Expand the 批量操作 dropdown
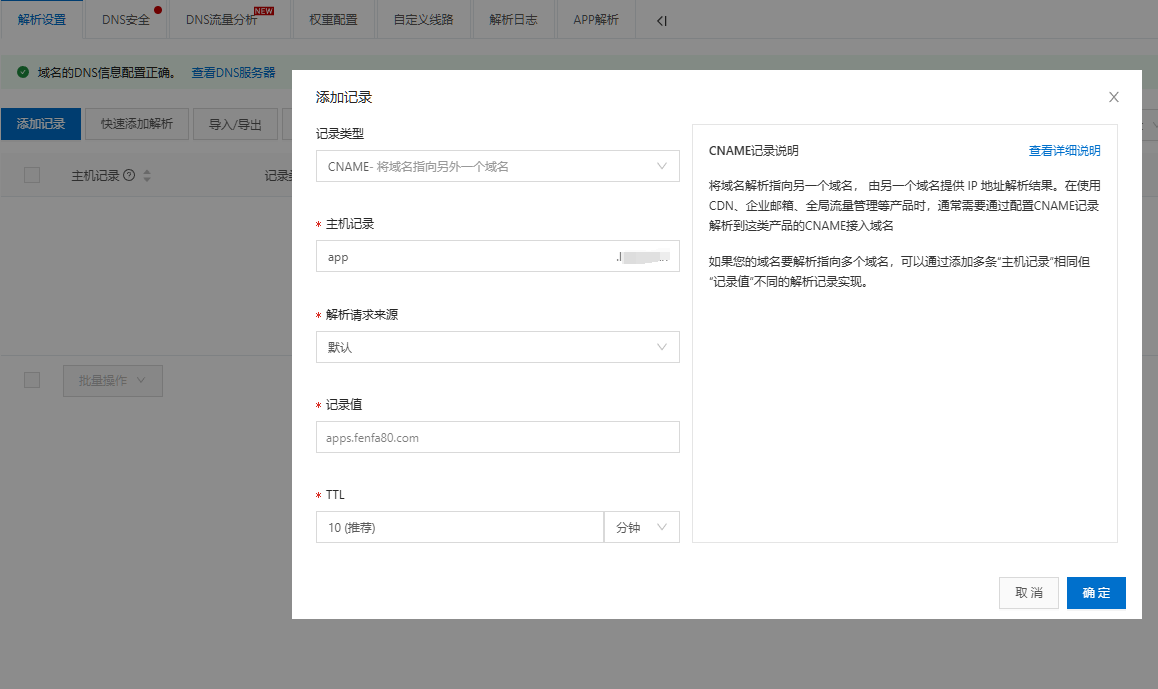The width and height of the screenshot is (1158, 689). tap(112, 380)
